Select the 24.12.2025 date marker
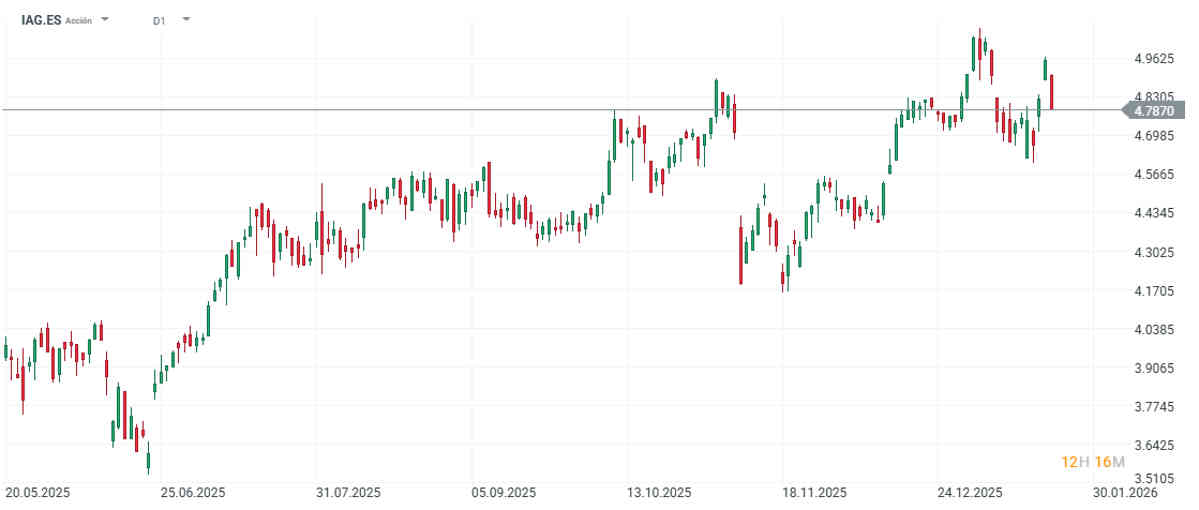The height and width of the screenshot is (510, 1199). pos(971,493)
